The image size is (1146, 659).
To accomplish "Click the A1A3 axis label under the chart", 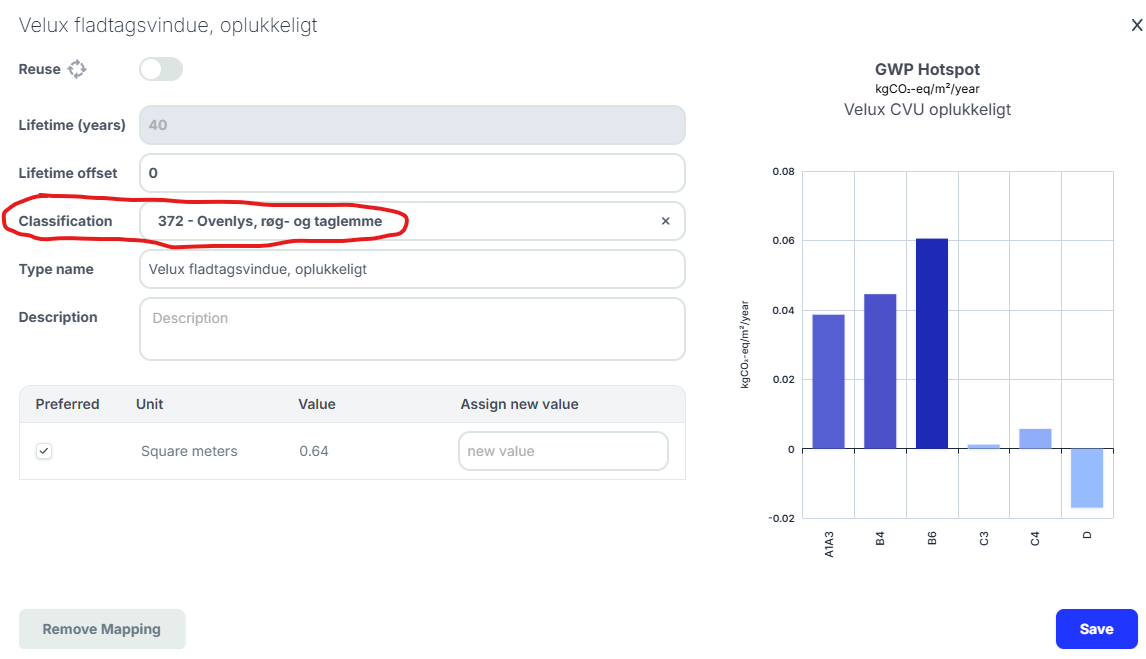I will click(x=829, y=544).
